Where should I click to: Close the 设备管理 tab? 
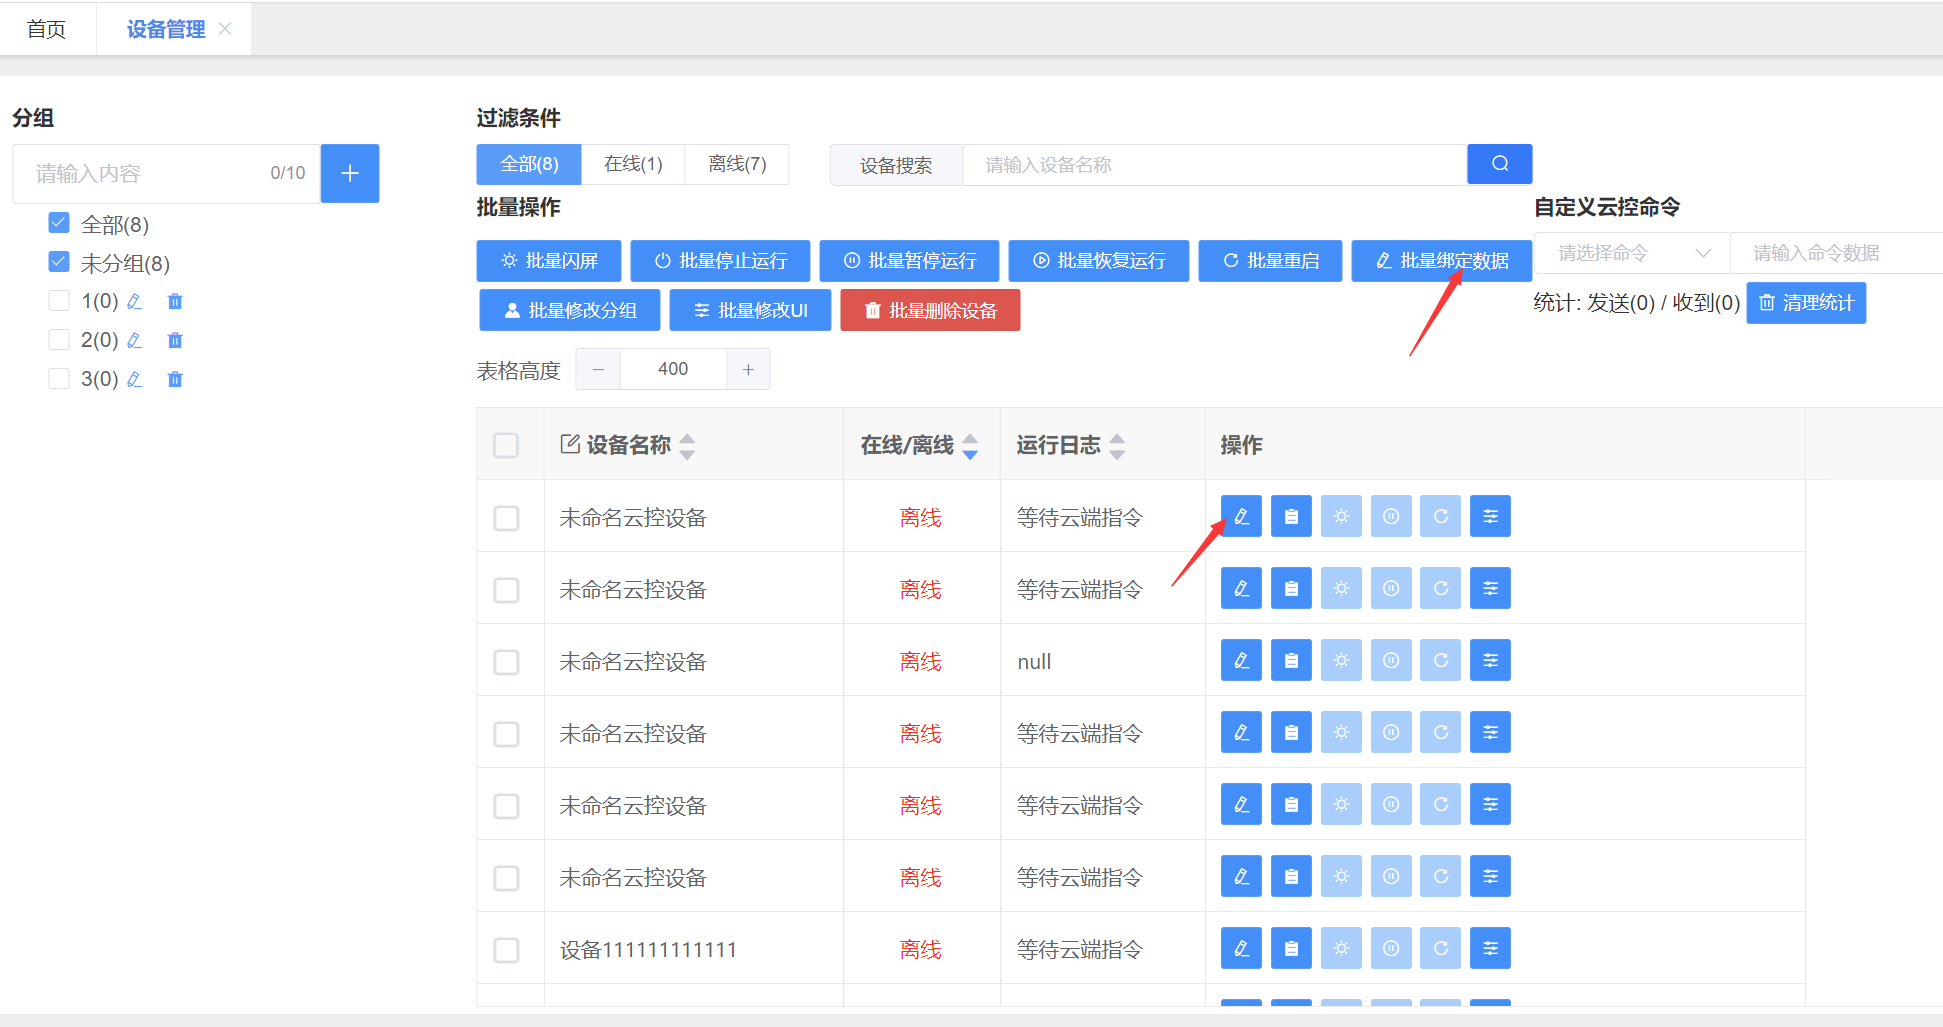point(225,29)
